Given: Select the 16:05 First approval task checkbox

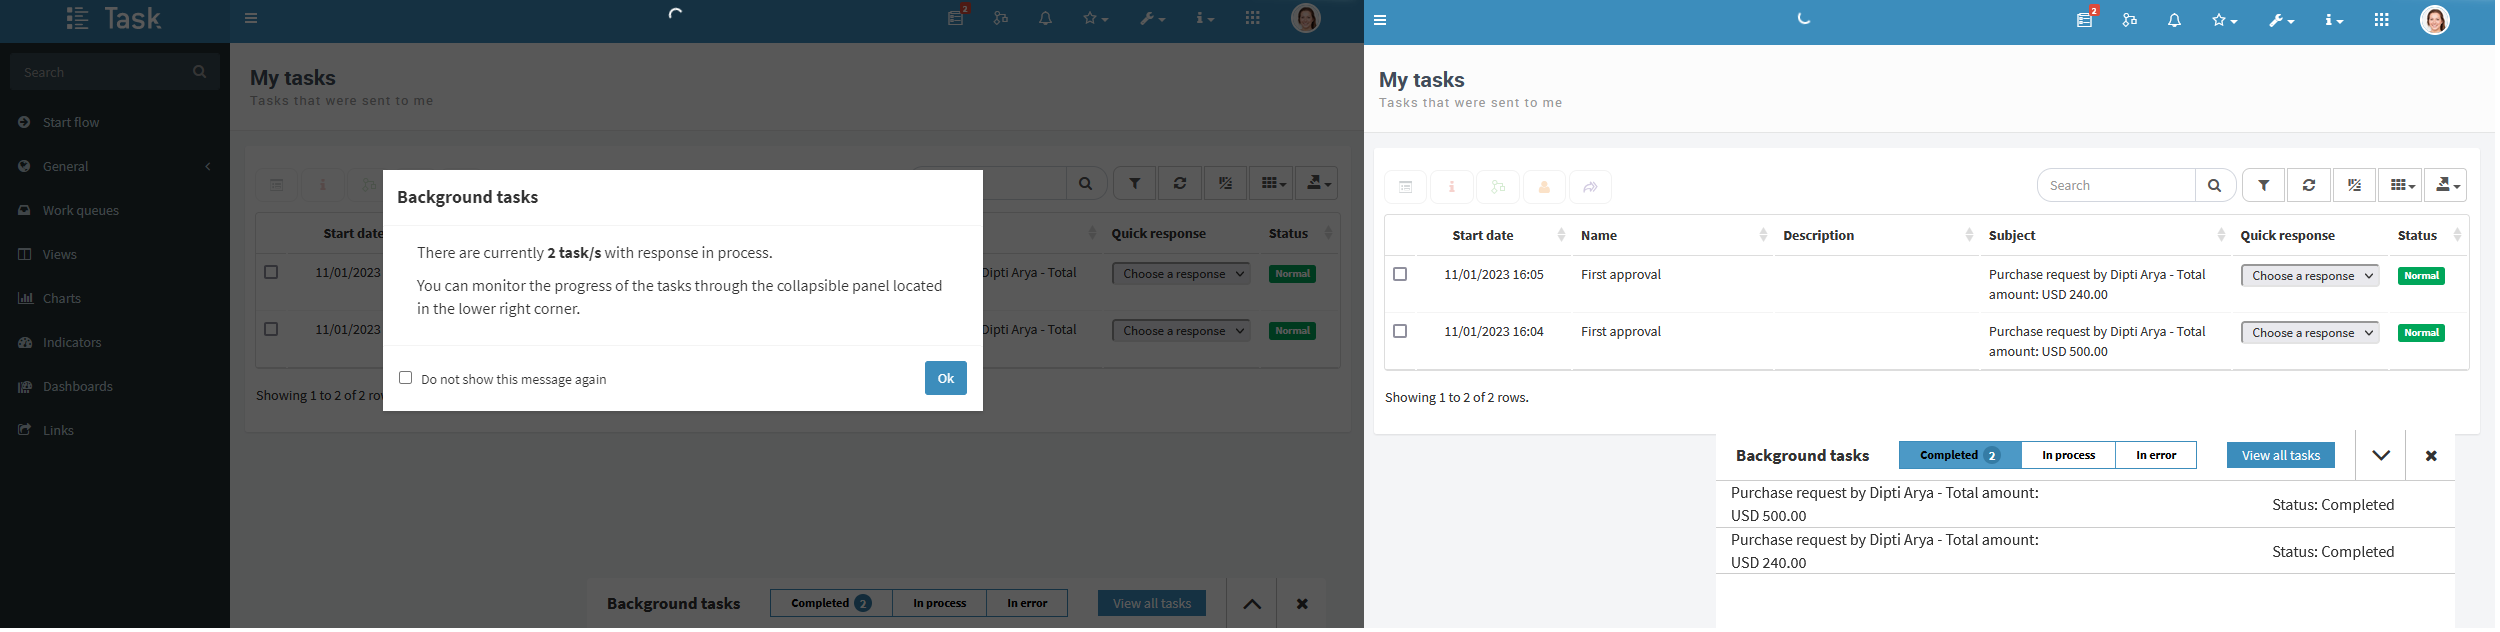Looking at the screenshot, I should [1400, 274].
